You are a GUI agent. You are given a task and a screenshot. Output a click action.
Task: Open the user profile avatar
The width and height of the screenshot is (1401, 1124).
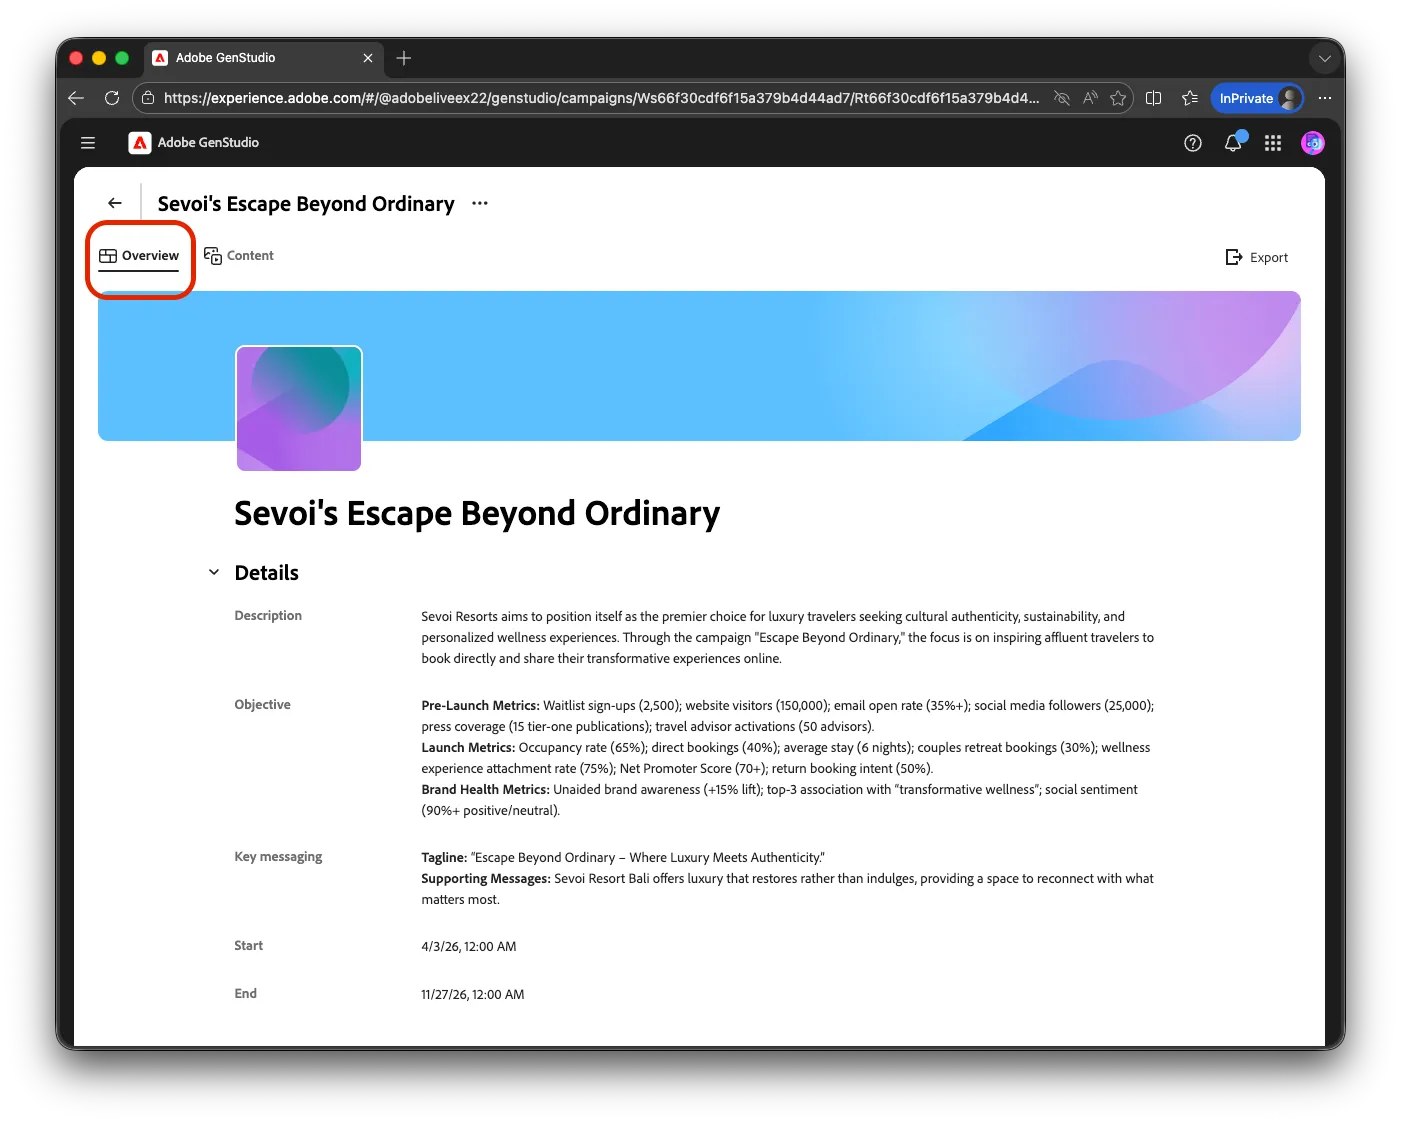point(1312,143)
